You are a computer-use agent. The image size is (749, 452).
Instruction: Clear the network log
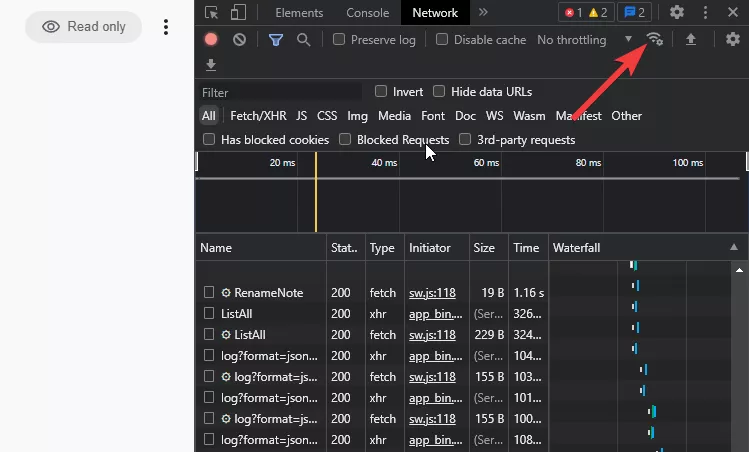click(x=239, y=39)
